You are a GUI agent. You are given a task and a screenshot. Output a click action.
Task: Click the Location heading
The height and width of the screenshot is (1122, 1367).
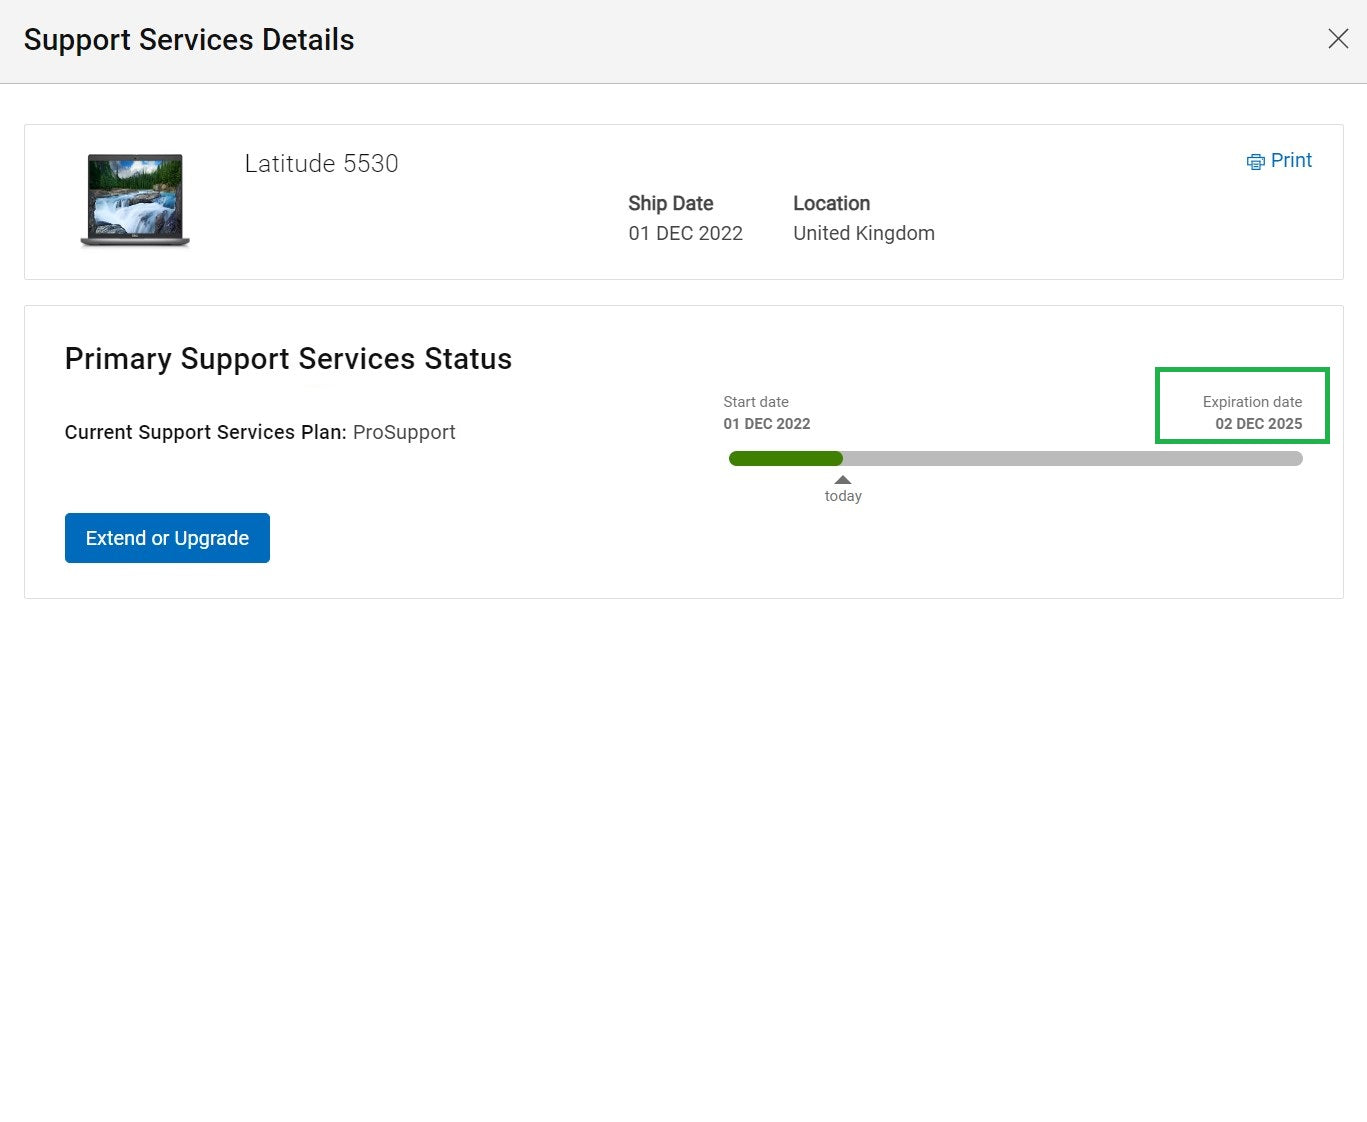[831, 204]
